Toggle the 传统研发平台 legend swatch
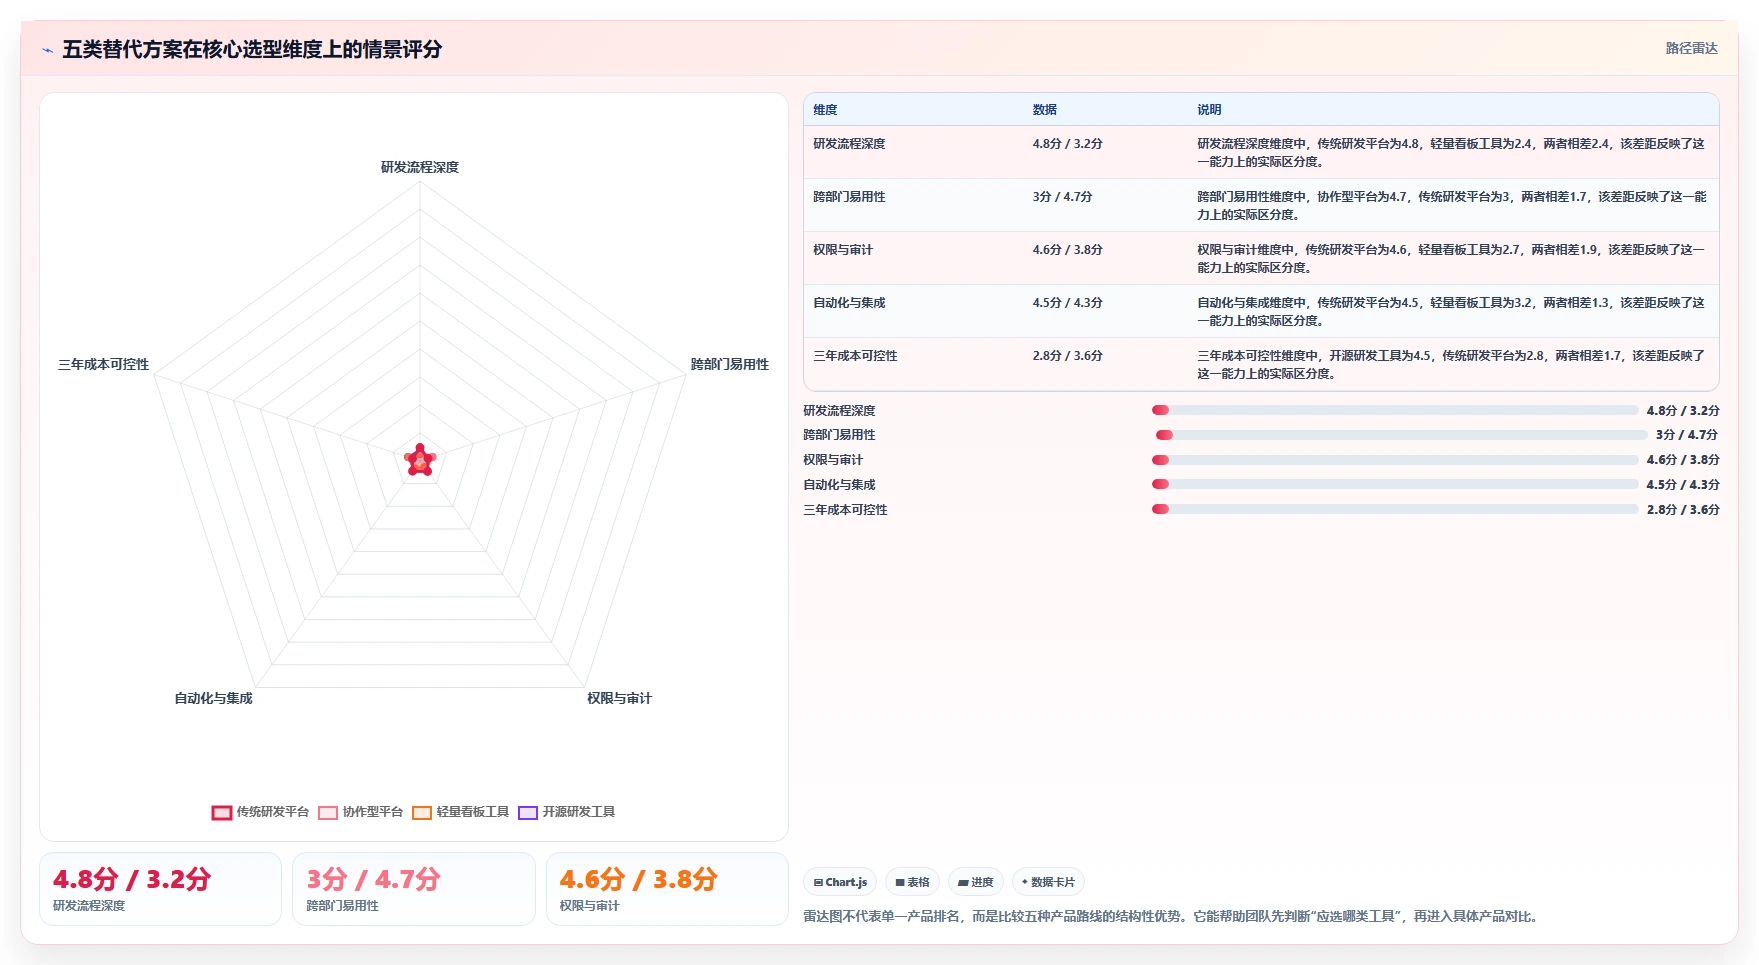The image size is (1759, 965). point(222,812)
